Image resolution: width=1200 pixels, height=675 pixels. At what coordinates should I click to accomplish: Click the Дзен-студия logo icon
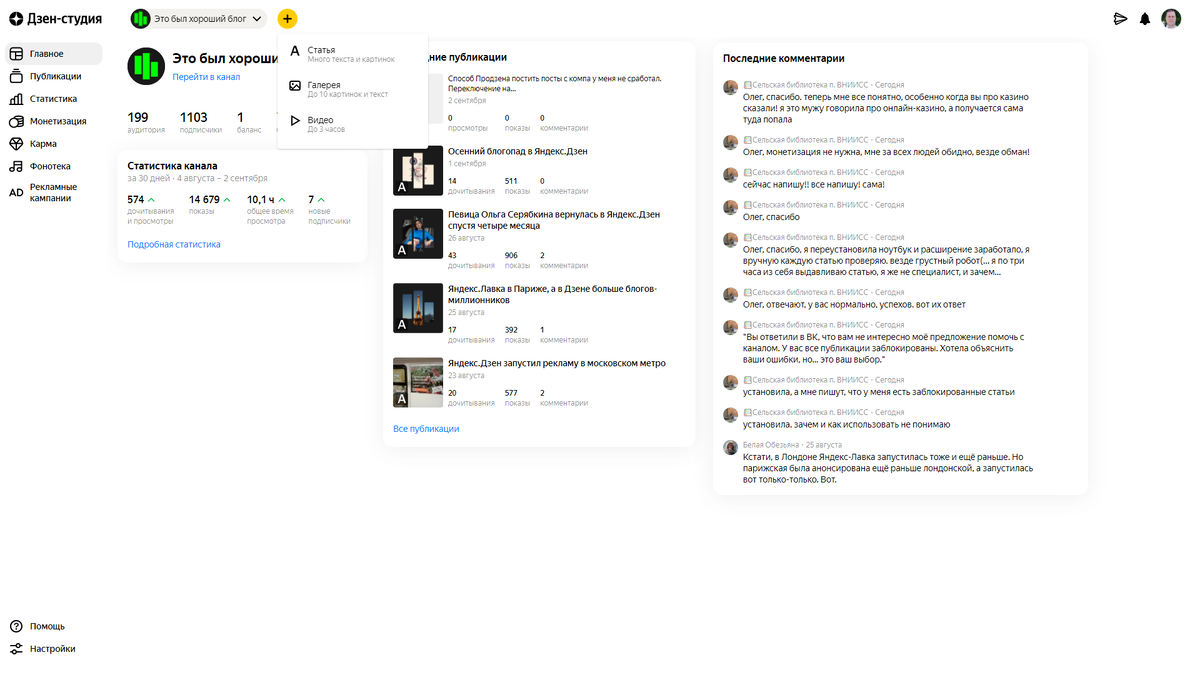(x=16, y=18)
